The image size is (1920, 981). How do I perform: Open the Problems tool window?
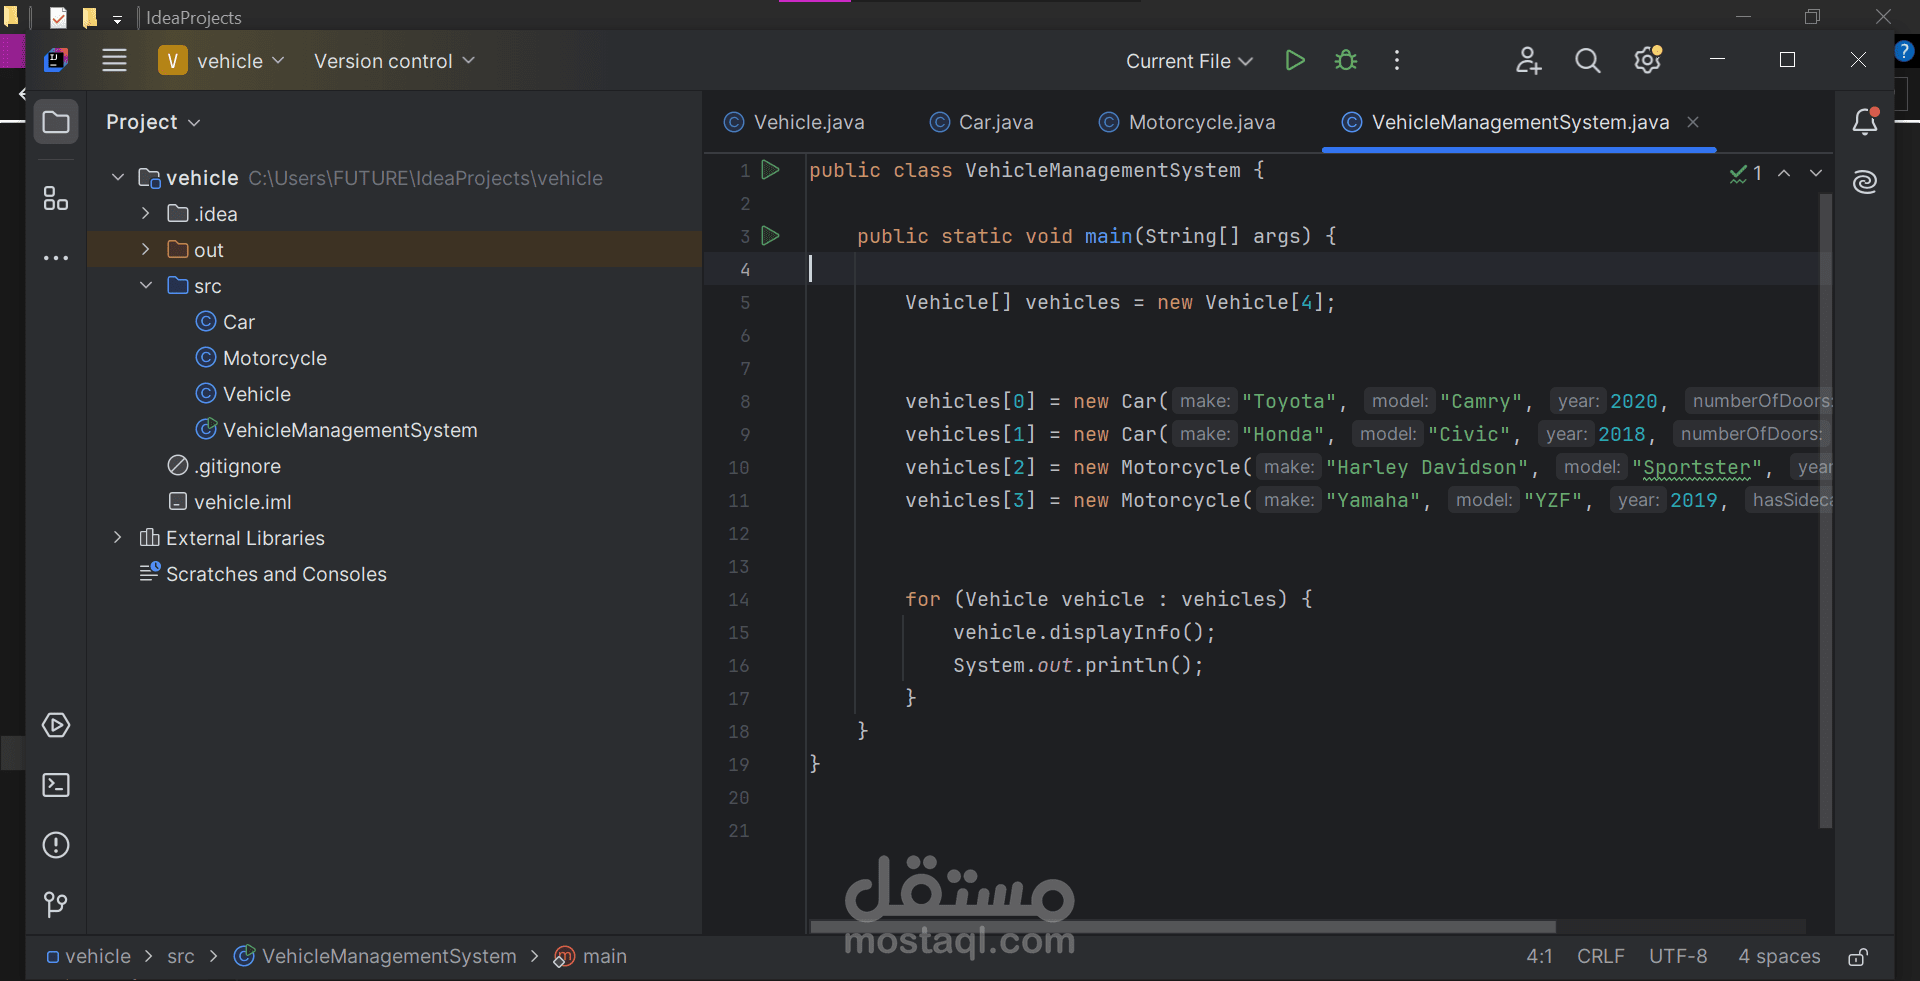(x=56, y=845)
